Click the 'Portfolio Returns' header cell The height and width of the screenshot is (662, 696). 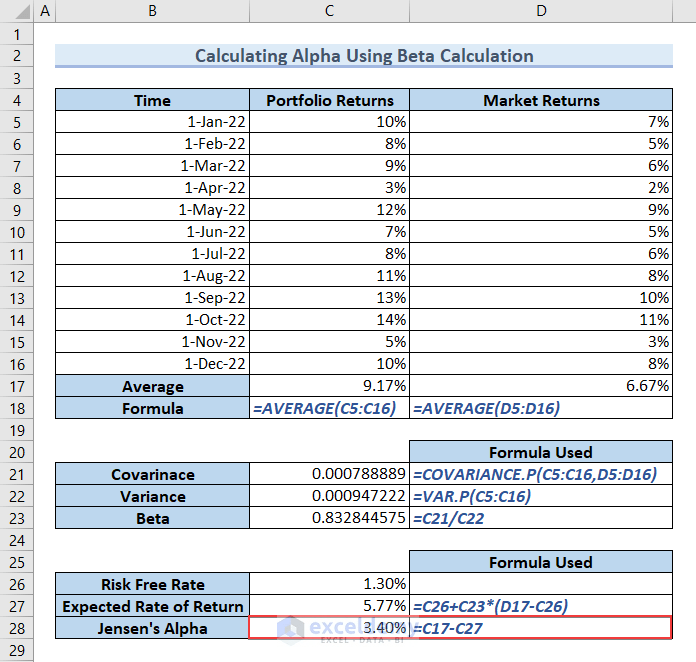coord(329,100)
